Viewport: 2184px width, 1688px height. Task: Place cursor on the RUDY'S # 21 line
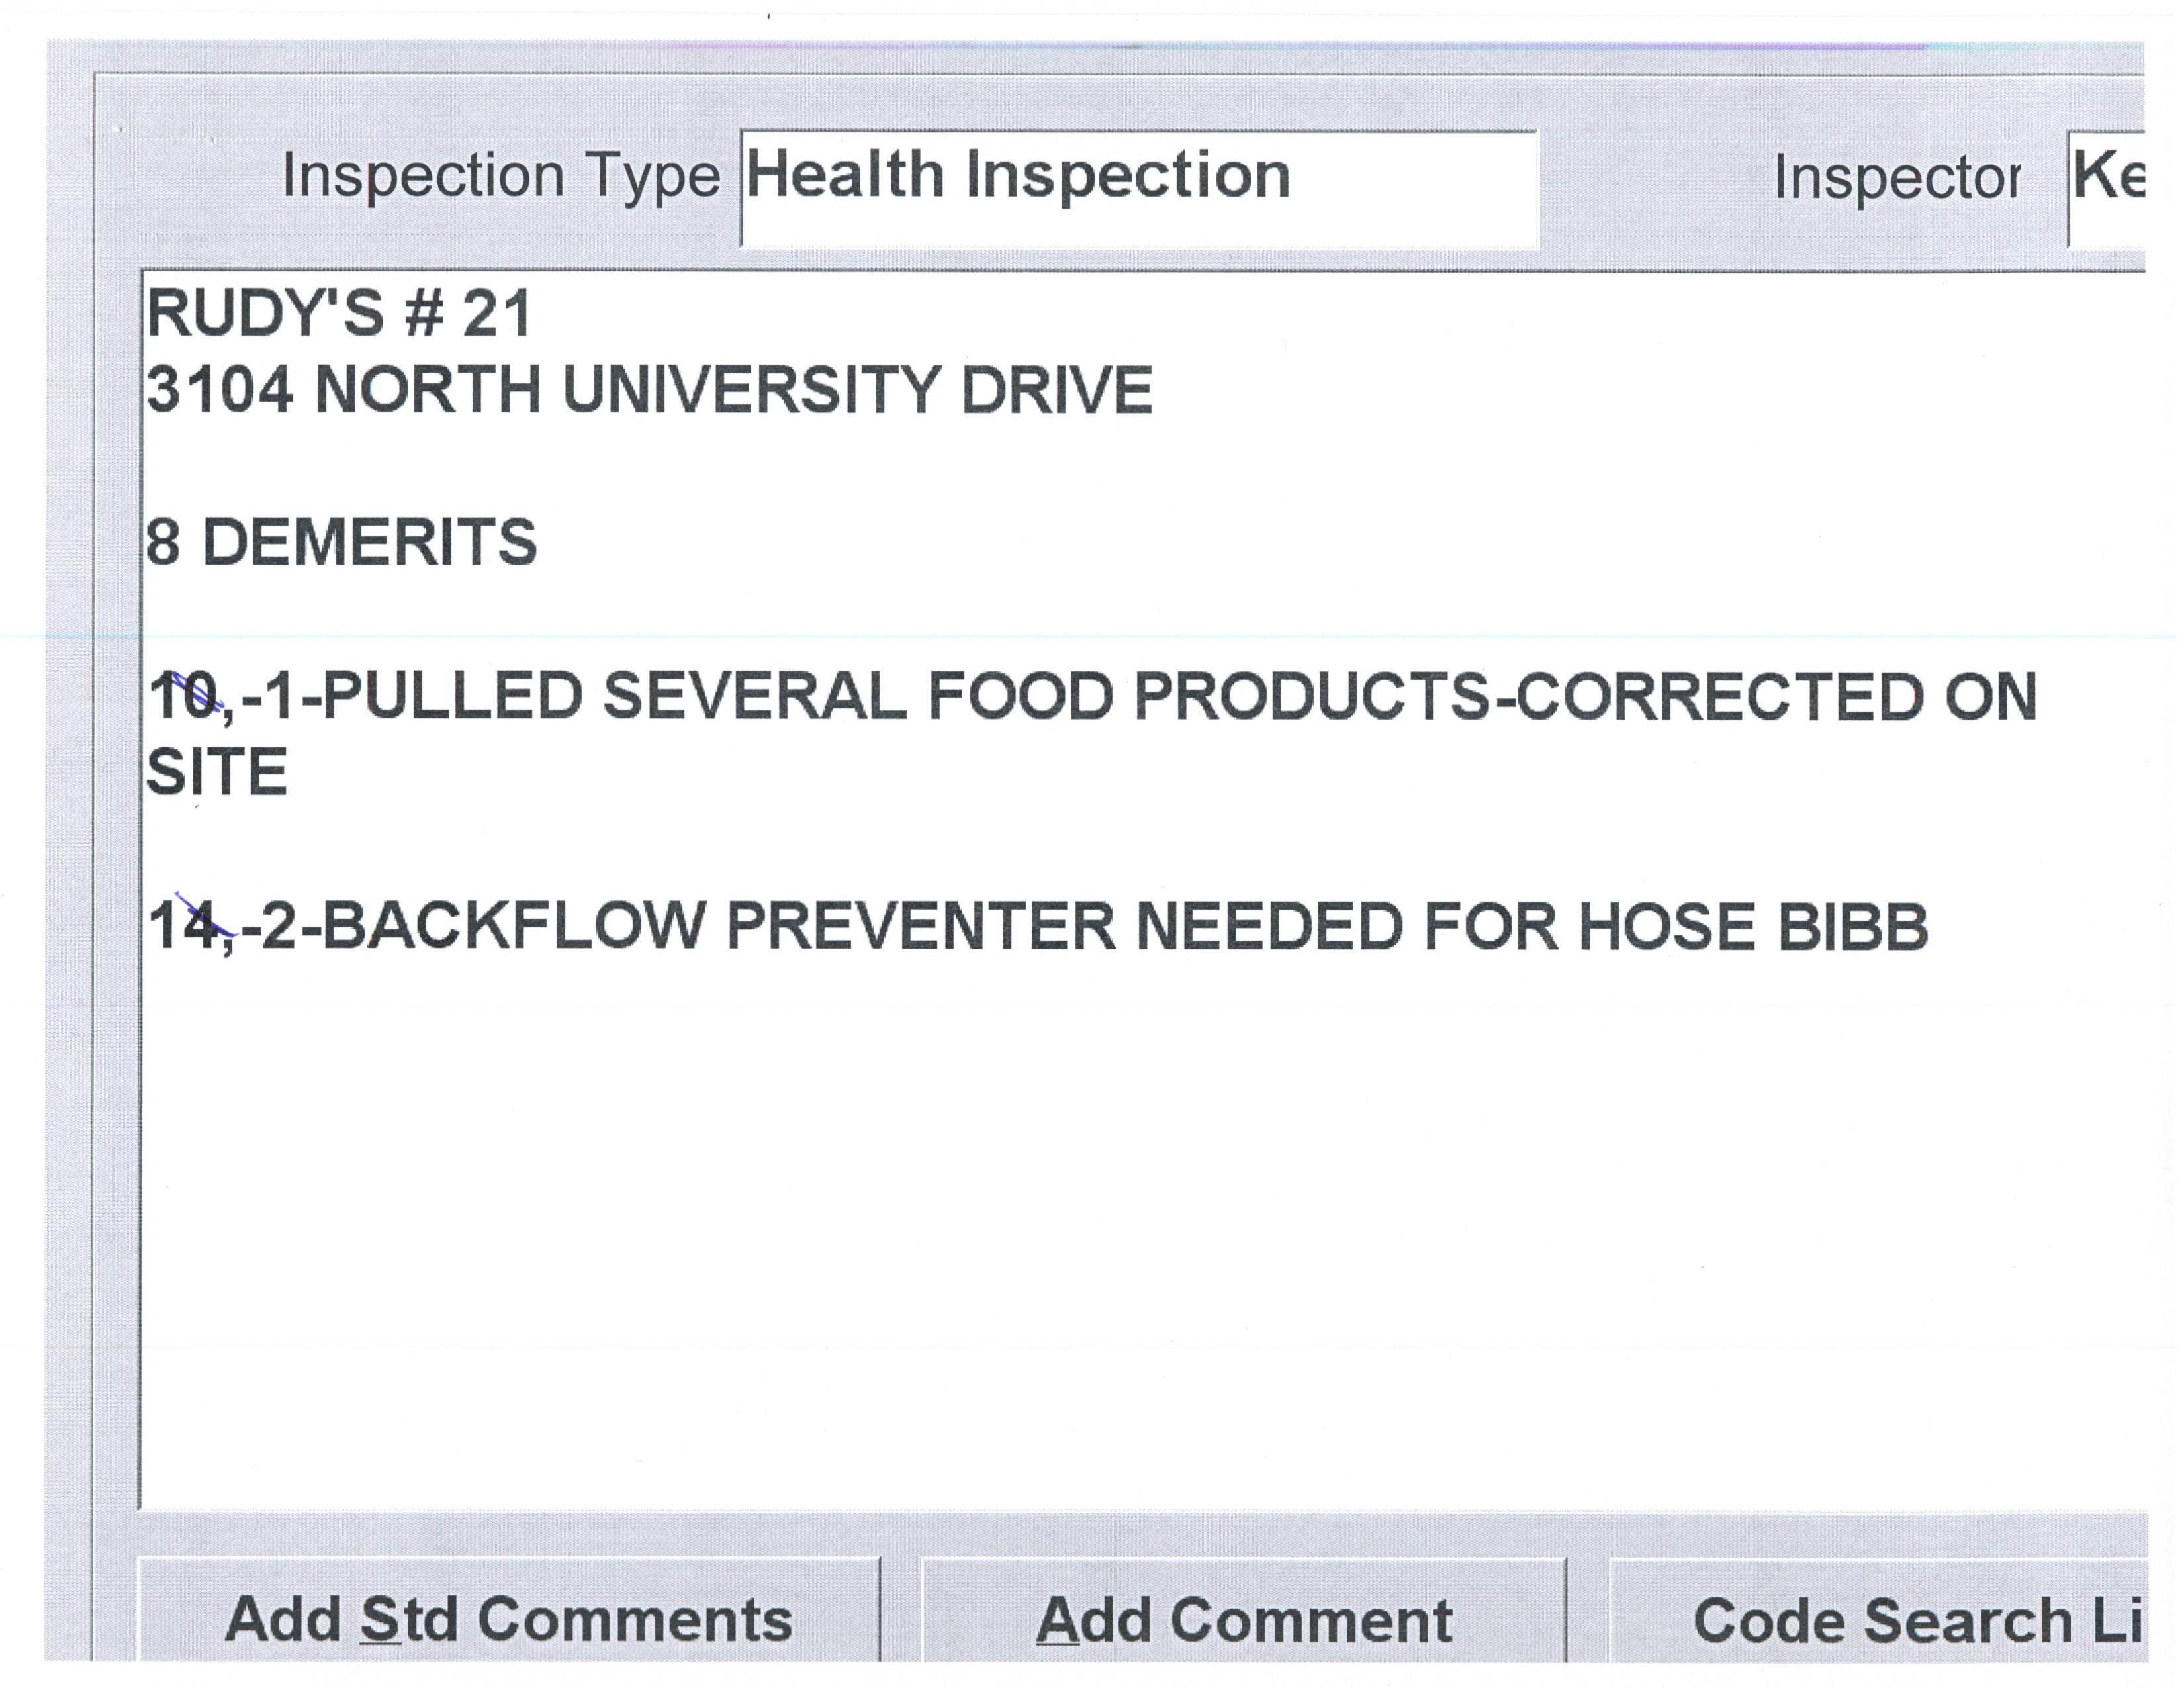coord(338,313)
